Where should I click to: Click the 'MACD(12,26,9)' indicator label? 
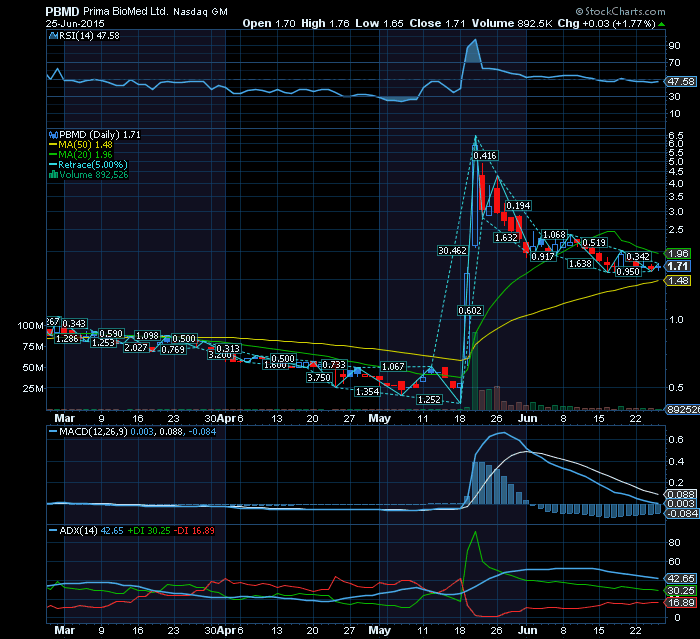(x=93, y=432)
